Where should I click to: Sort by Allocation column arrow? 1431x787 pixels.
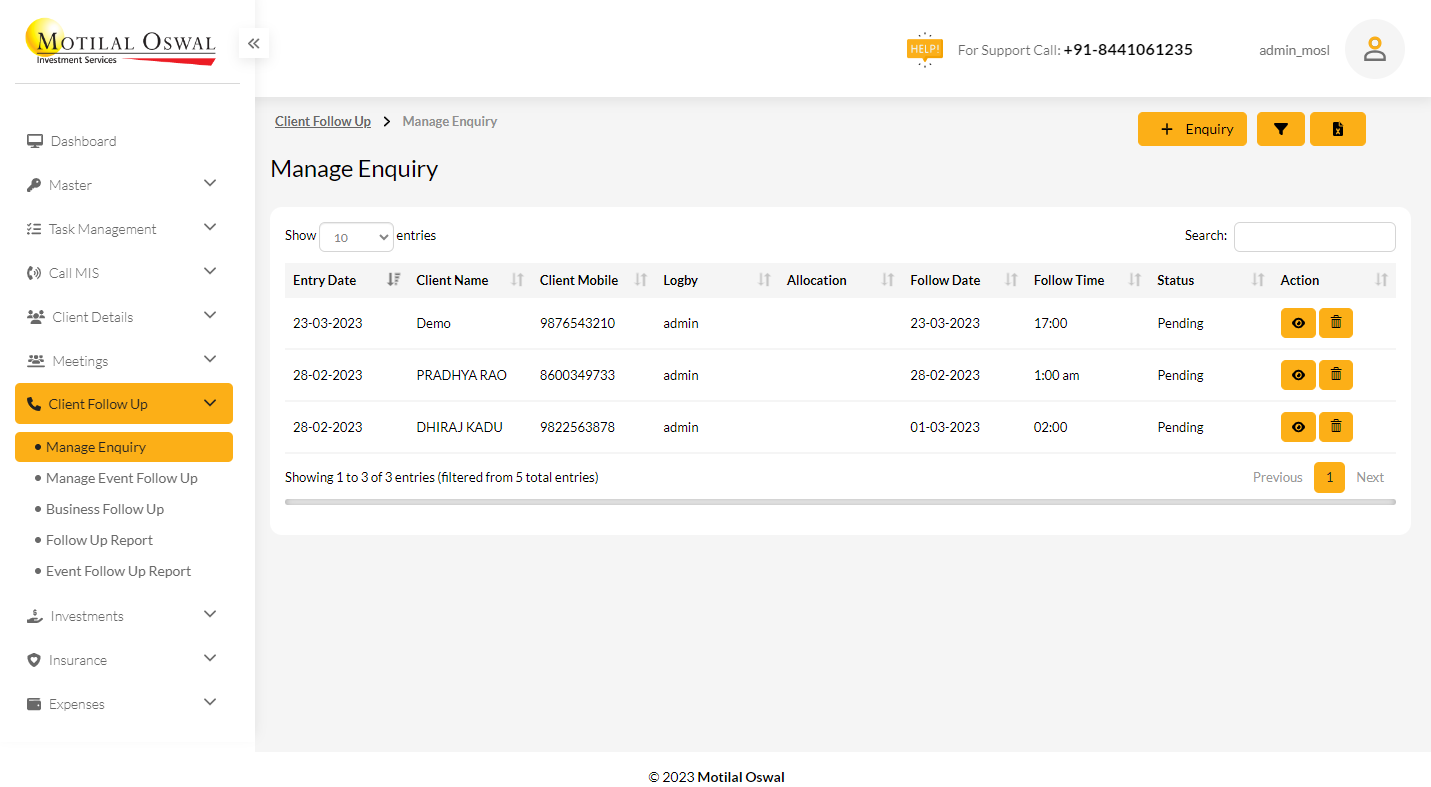[887, 280]
